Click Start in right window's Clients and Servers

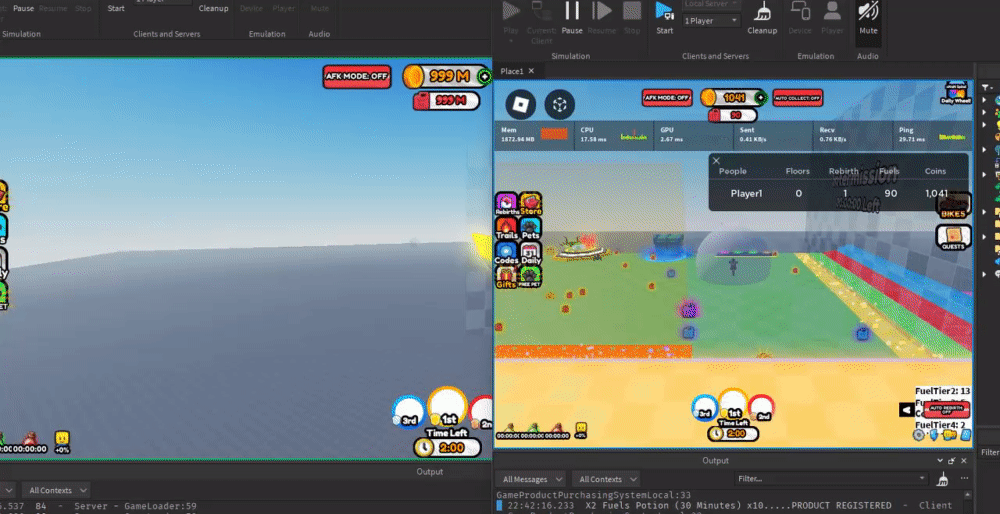664,18
